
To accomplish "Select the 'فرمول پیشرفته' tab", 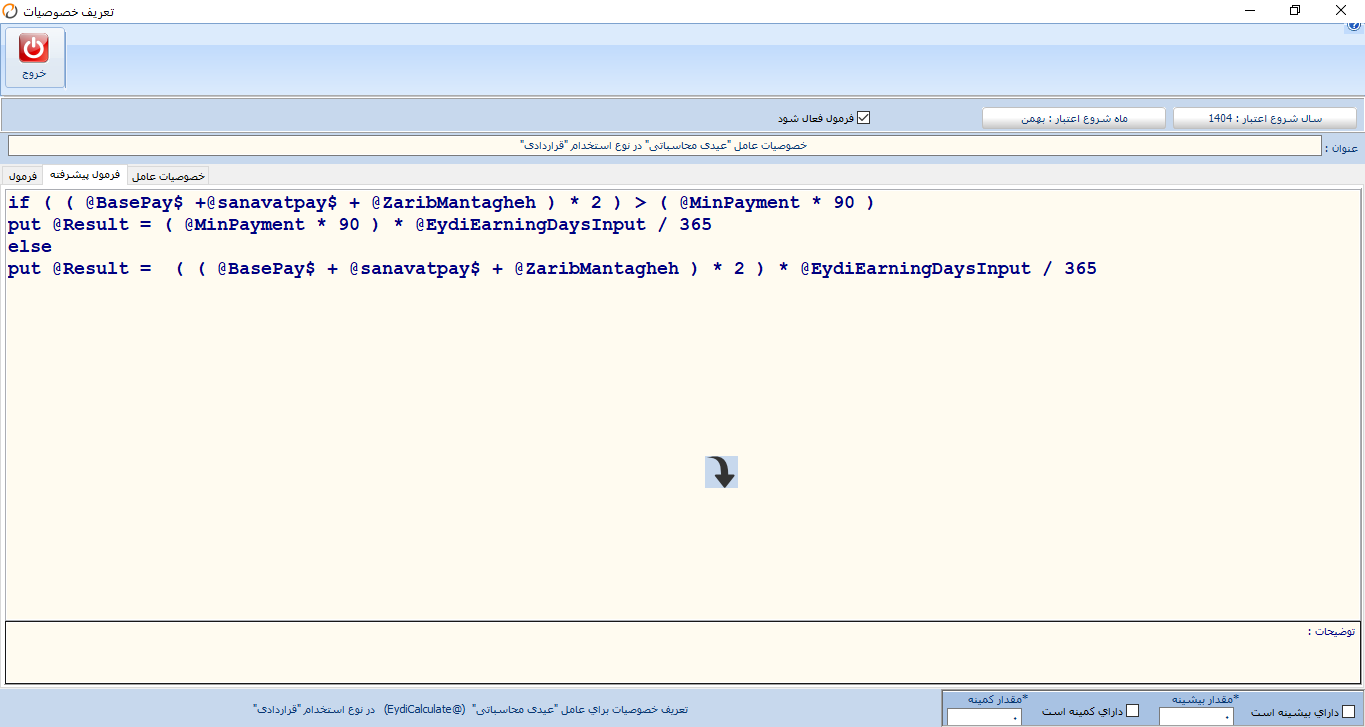I will 85,175.
